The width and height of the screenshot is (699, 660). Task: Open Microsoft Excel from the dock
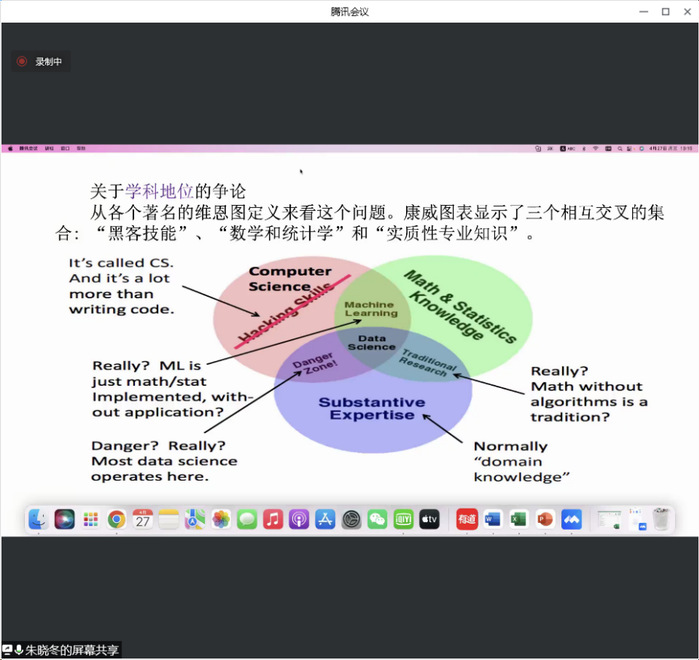coord(519,519)
